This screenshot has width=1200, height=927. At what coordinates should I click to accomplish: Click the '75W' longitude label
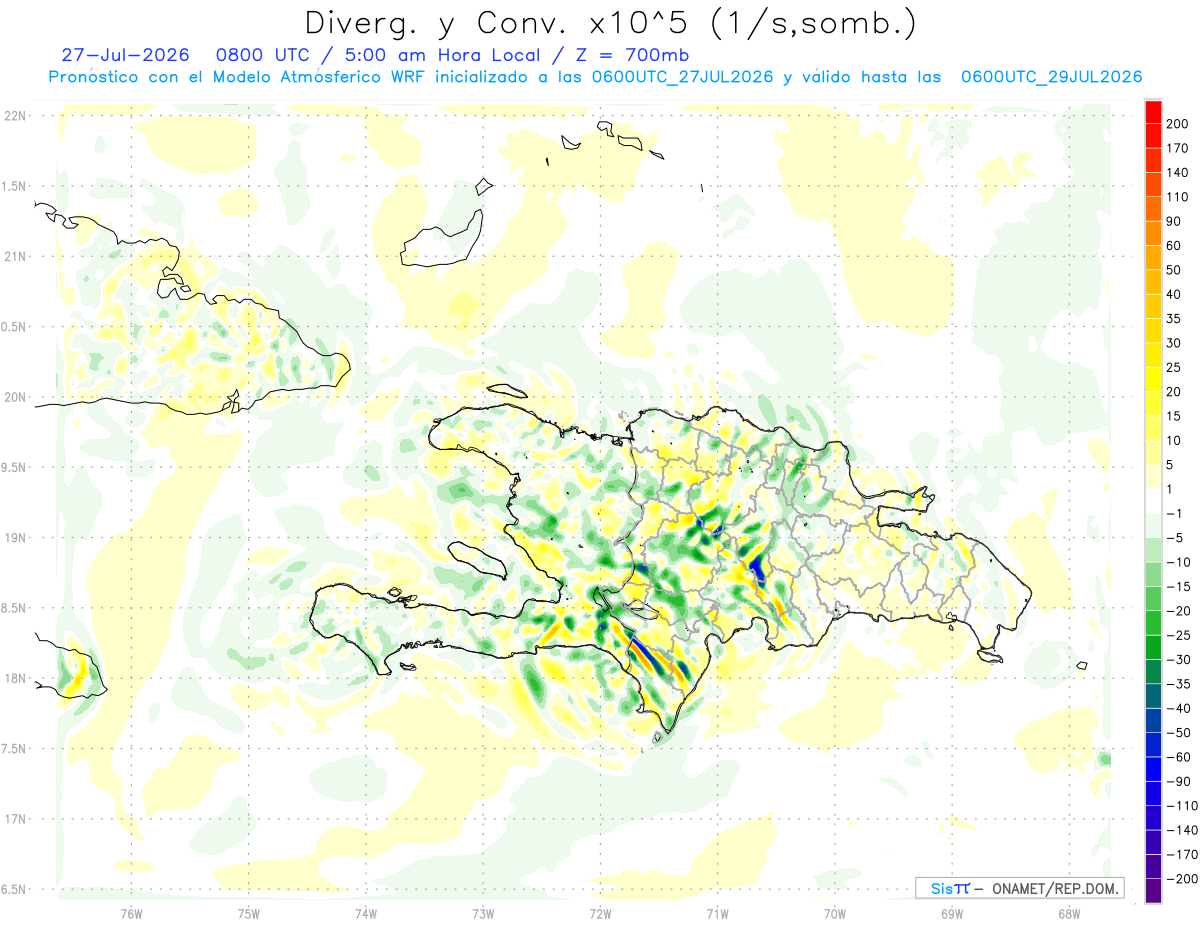[249, 912]
